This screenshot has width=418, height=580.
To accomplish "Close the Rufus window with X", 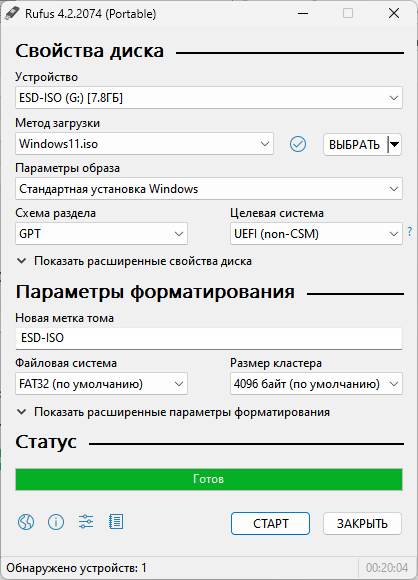I will [394, 14].
